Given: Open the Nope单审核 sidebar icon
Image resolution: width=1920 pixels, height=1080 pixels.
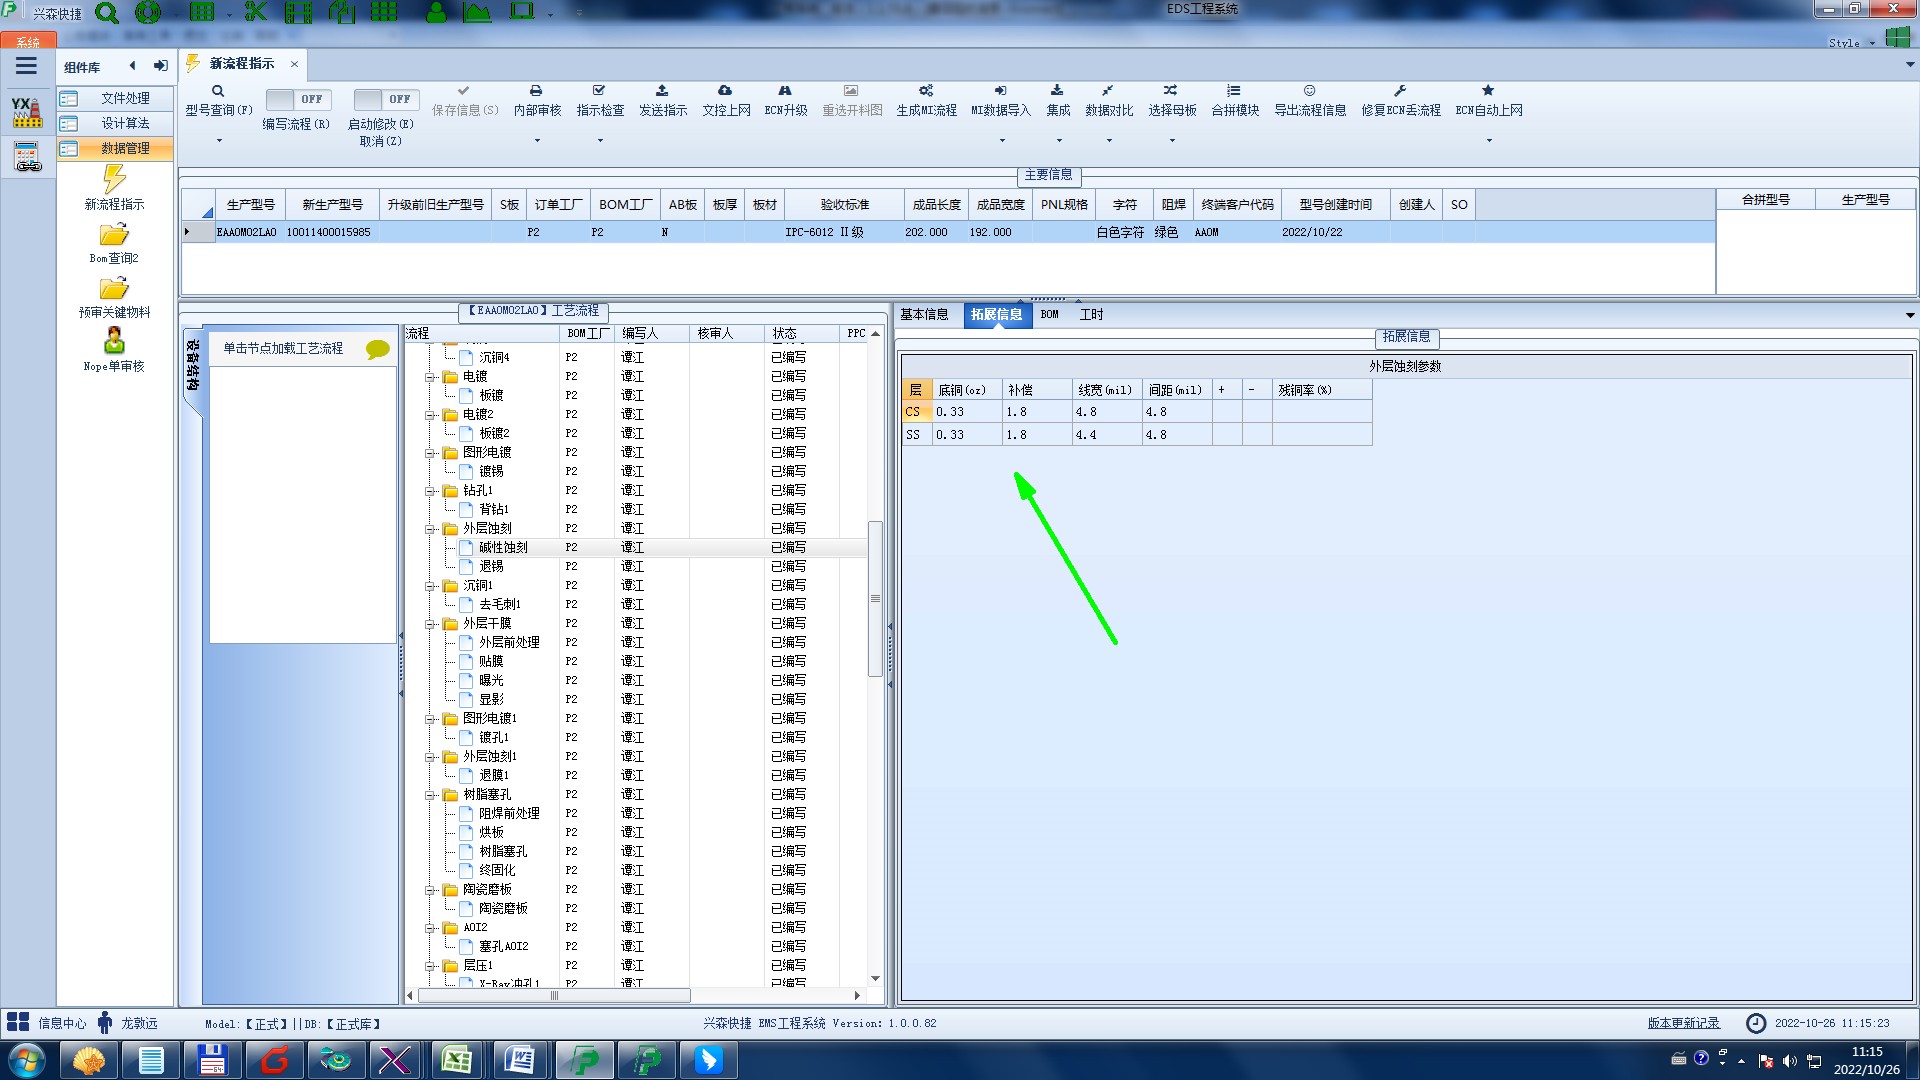Looking at the screenshot, I should tap(114, 341).
